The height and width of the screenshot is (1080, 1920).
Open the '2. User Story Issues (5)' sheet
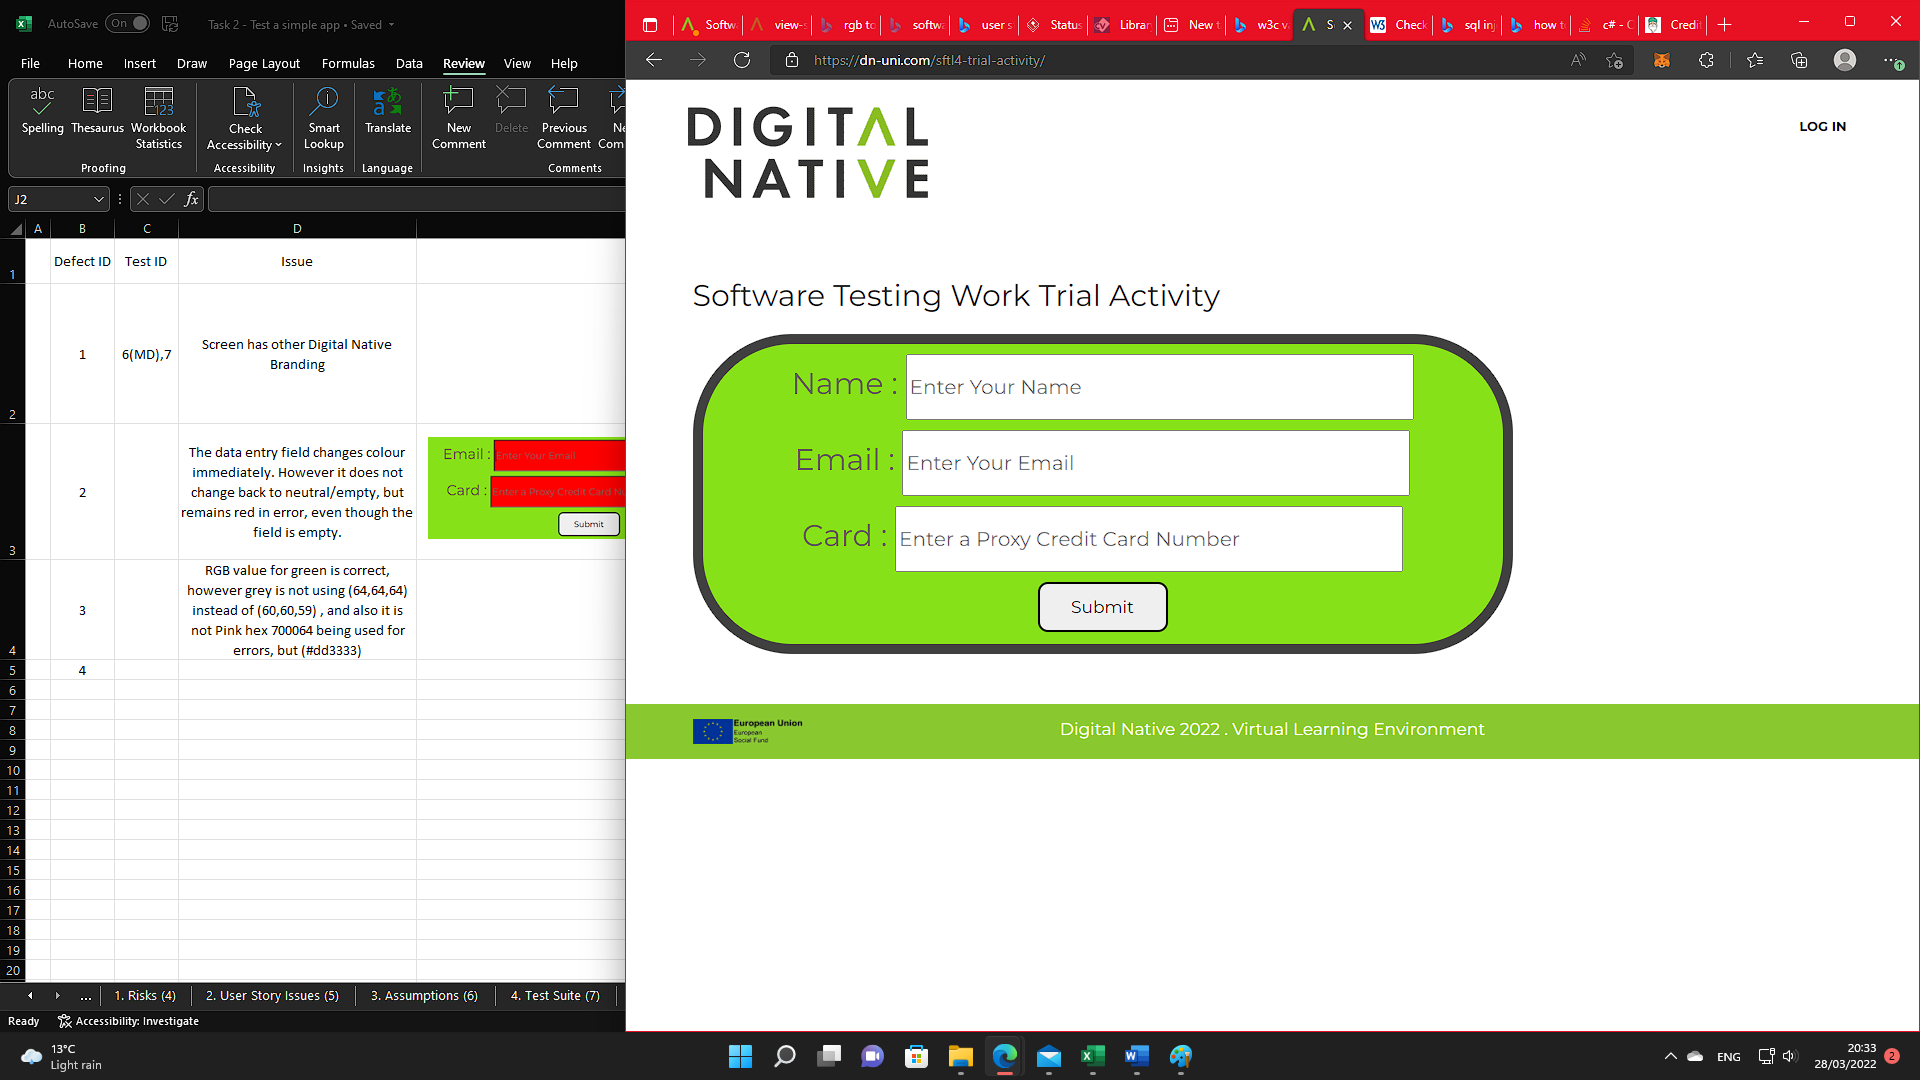(272, 996)
